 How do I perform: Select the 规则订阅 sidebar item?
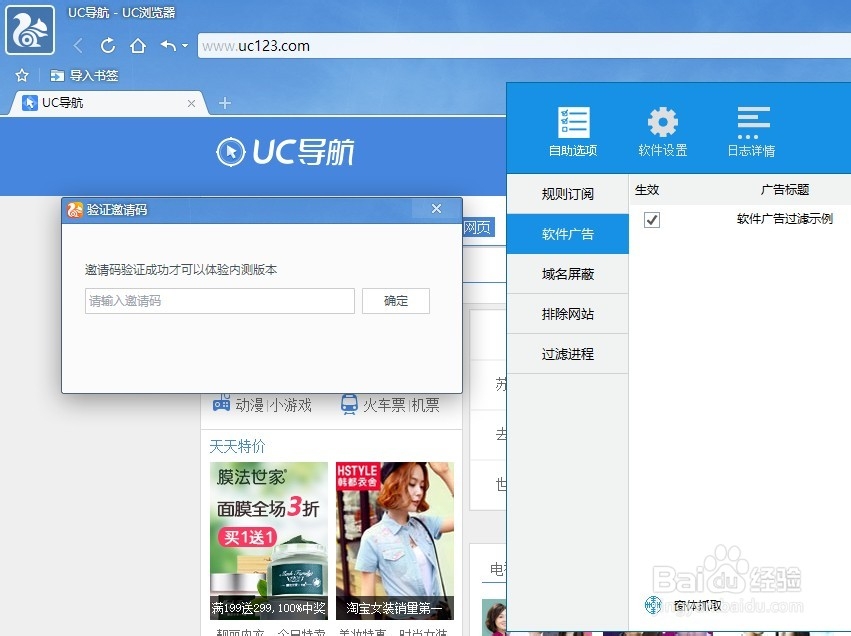[568, 194]
